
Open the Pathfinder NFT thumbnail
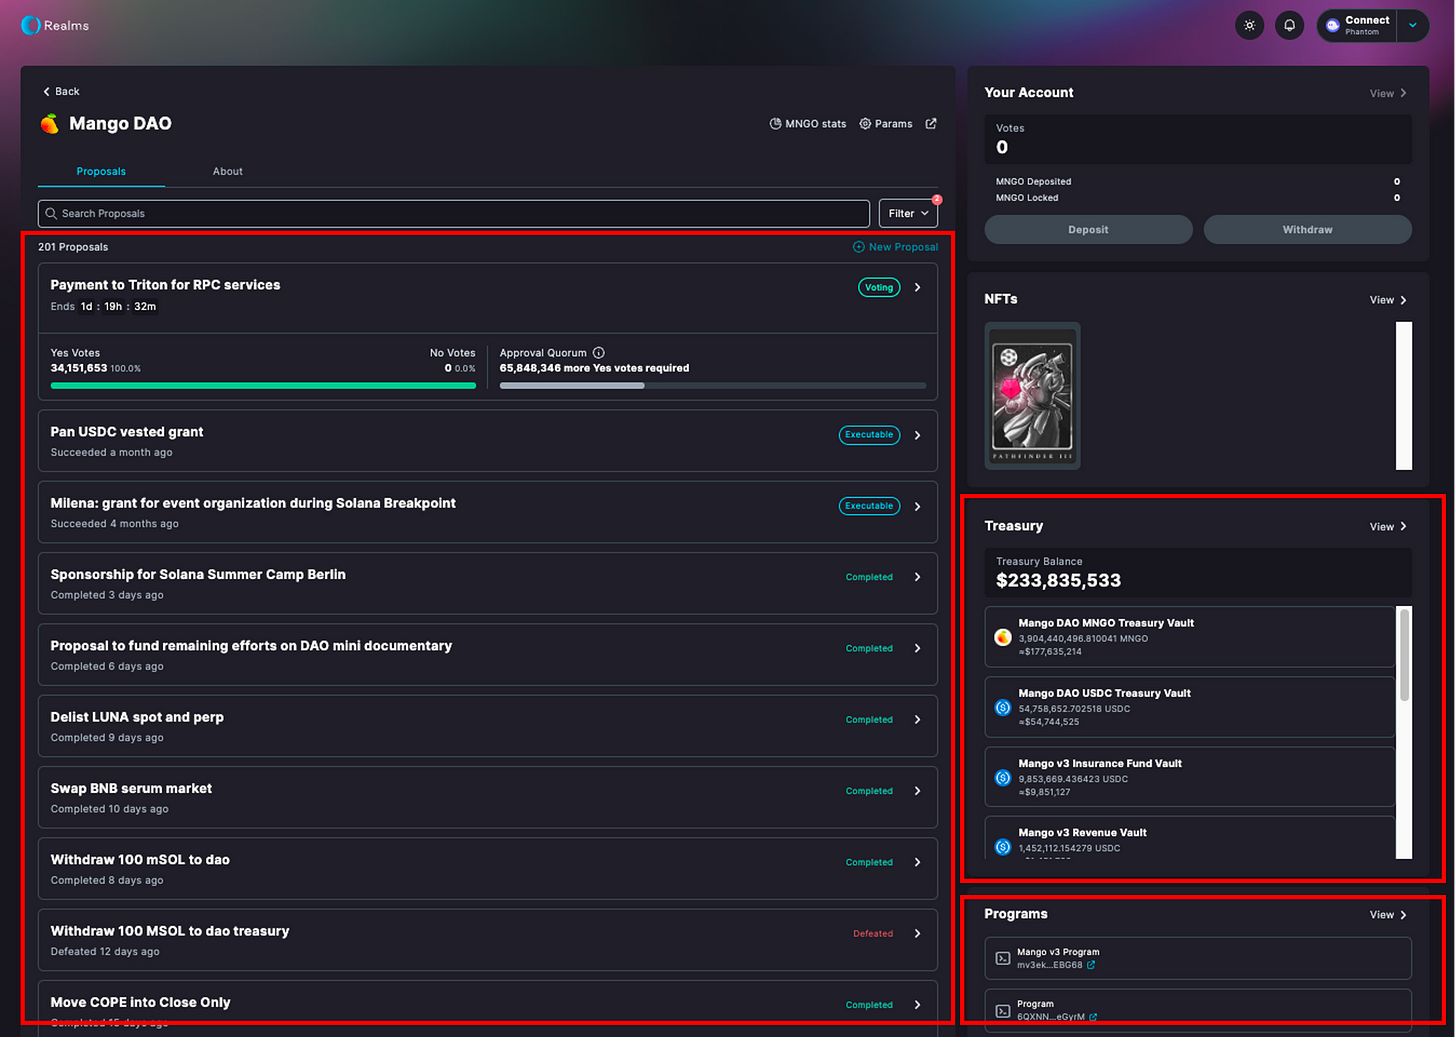click(1032, 396)
